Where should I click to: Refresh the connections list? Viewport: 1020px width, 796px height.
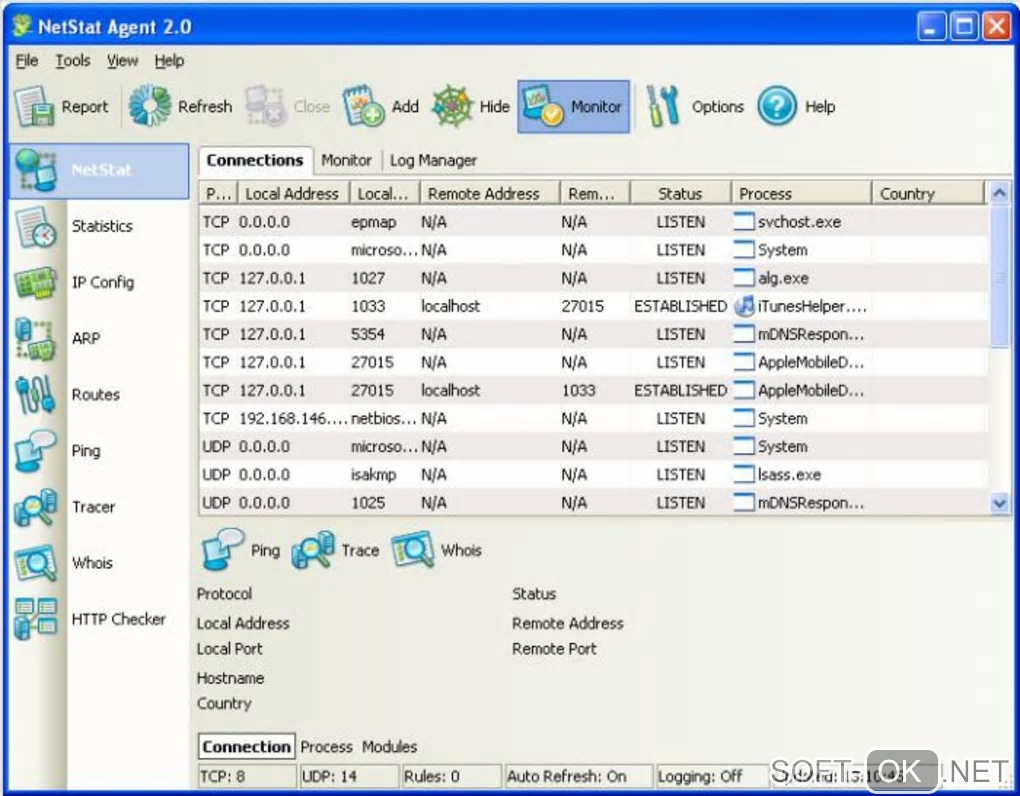click(151, 107)
